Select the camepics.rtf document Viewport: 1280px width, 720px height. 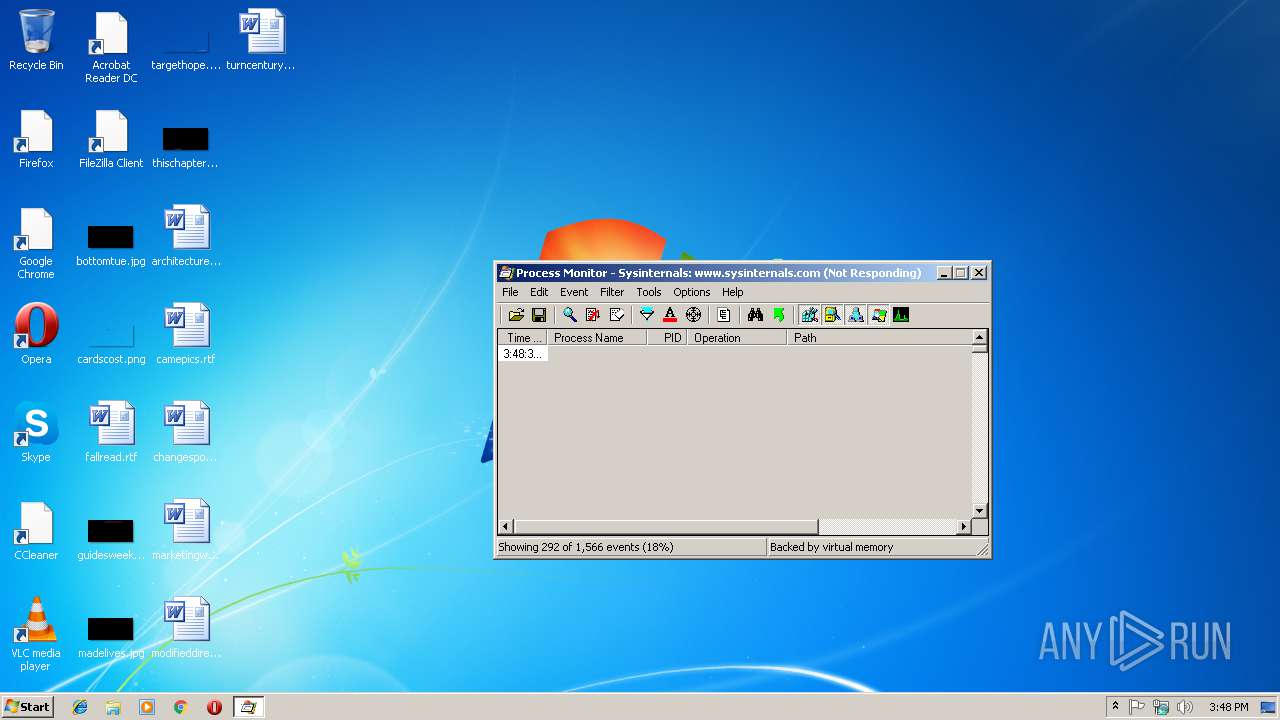(x=186, y=334)
